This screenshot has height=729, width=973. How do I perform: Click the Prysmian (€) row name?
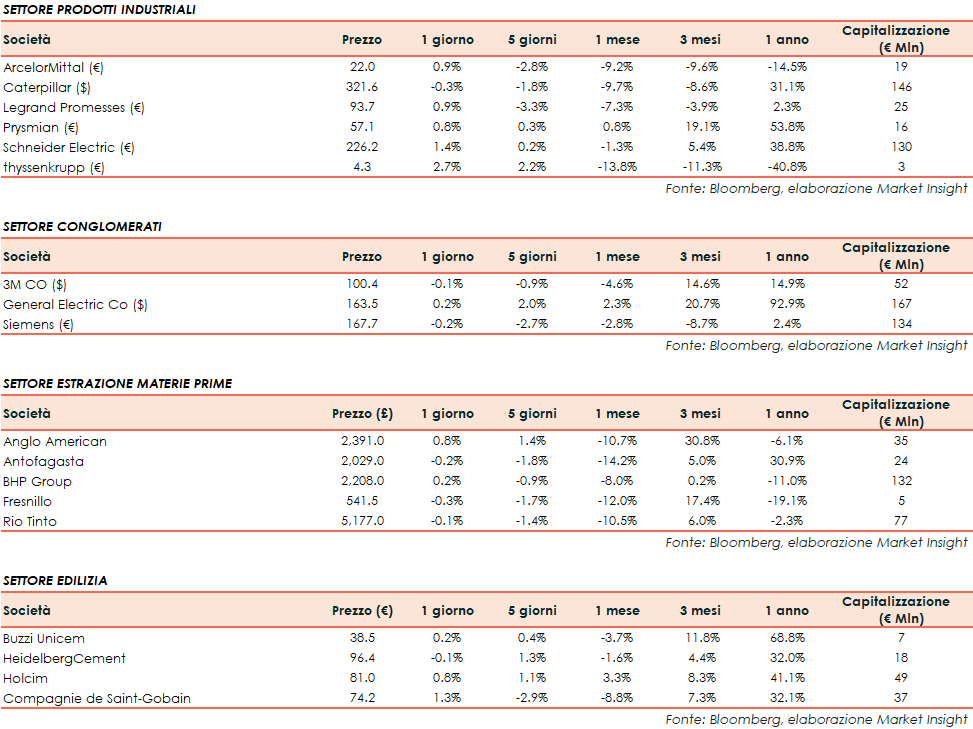(45, 127)
